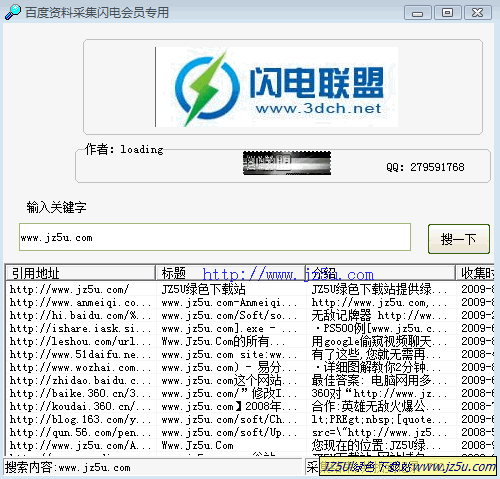Focus the keyword input field with www.jz5u.com

[215, 237]
